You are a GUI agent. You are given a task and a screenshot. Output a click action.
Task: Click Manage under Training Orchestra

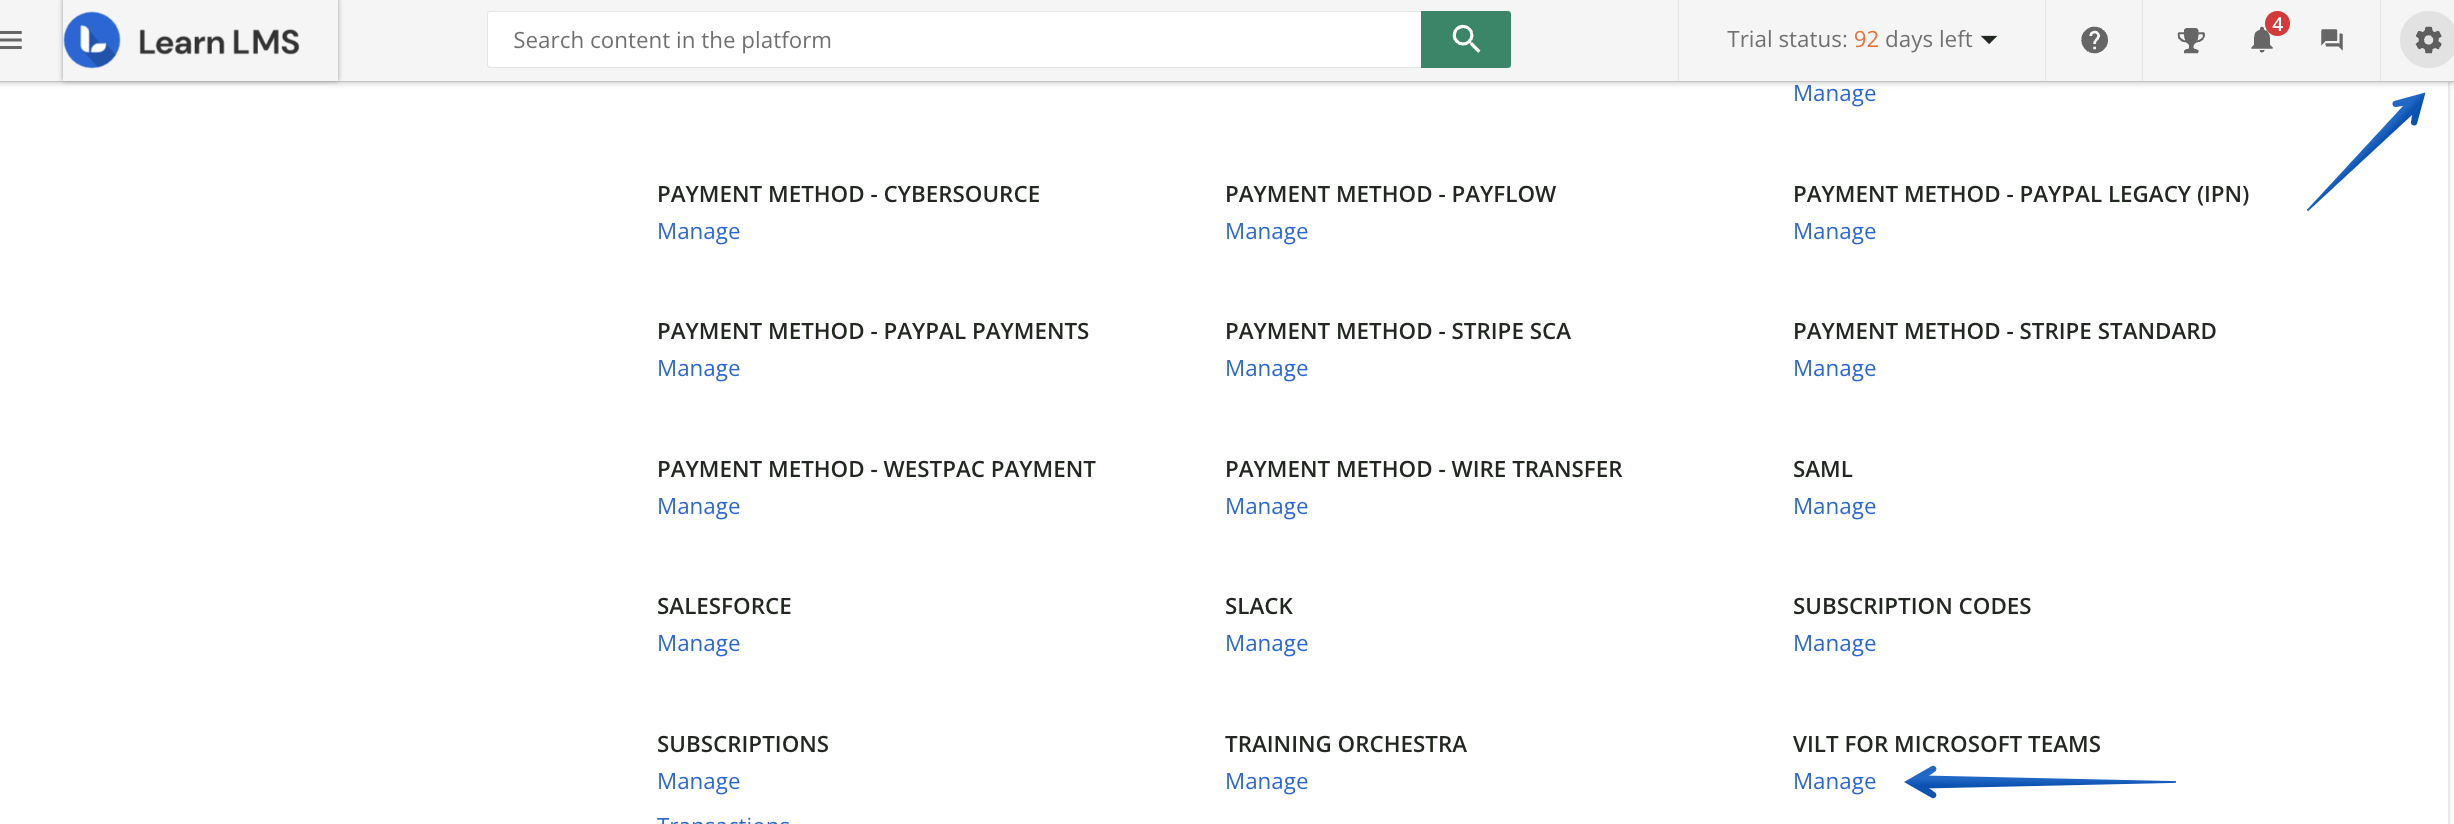(1266, 781)
